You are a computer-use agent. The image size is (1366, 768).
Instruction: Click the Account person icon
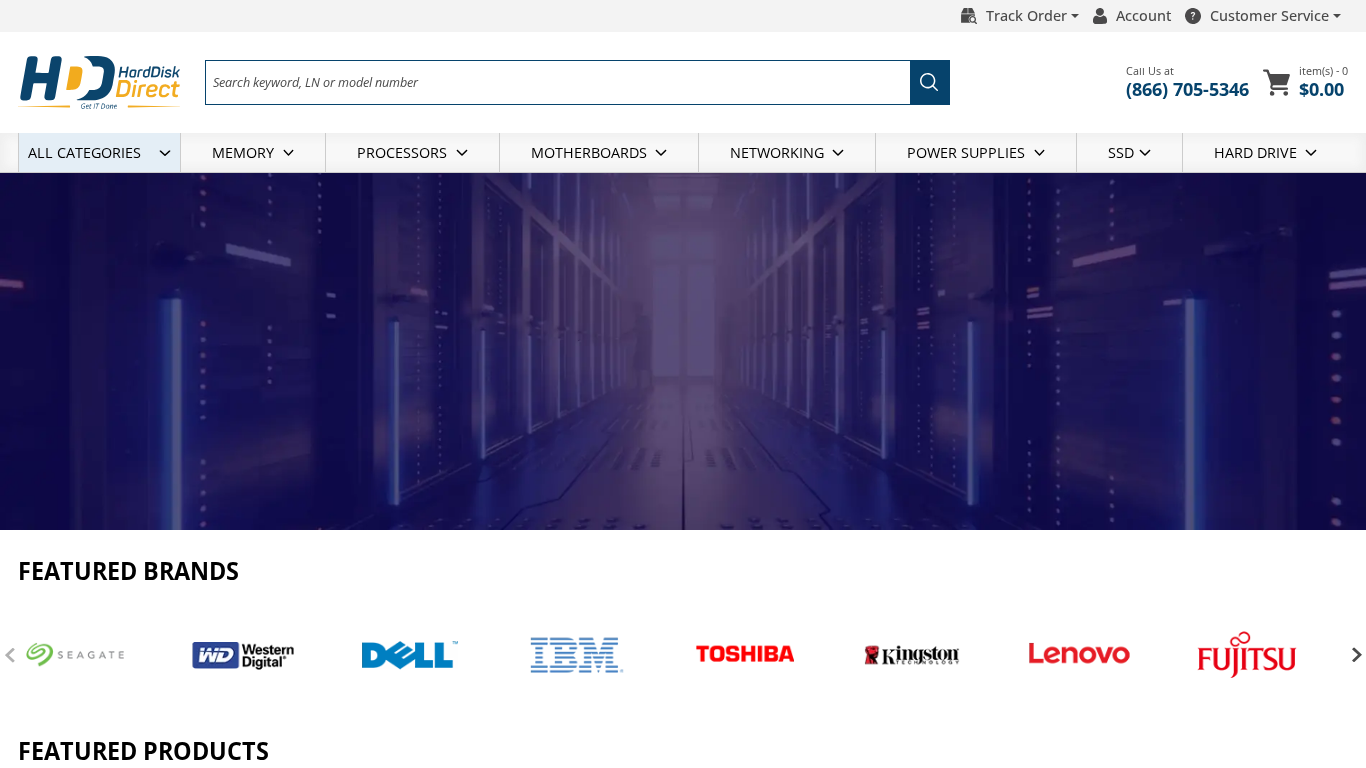coord(1098,15)
